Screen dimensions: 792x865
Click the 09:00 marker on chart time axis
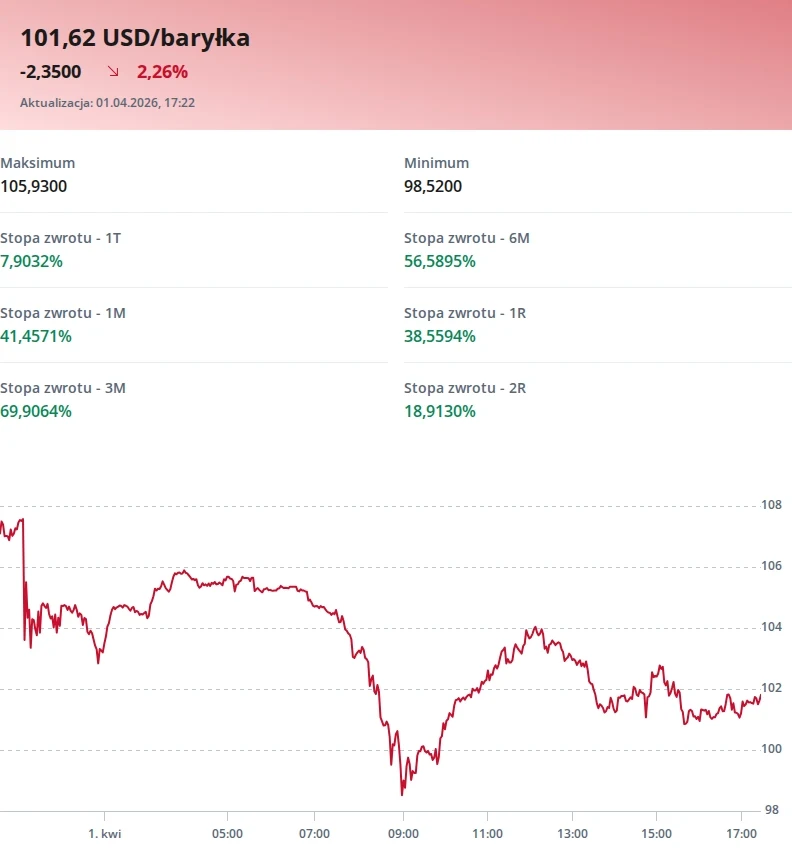[x=403, y=834]
